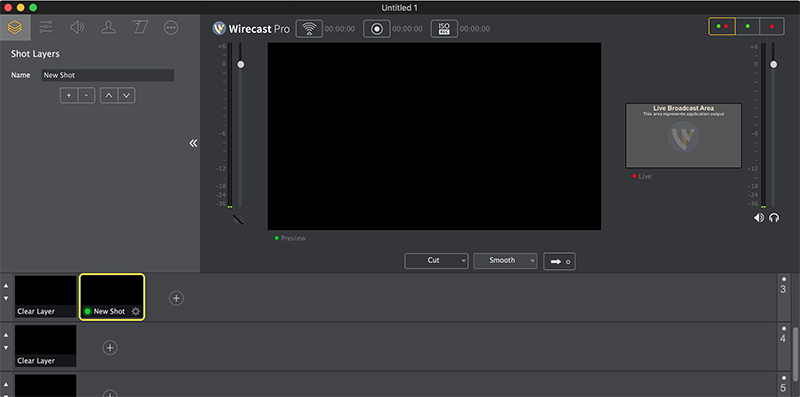
Task: Open the Smooth transition dropdown
Action: point(505,261)
